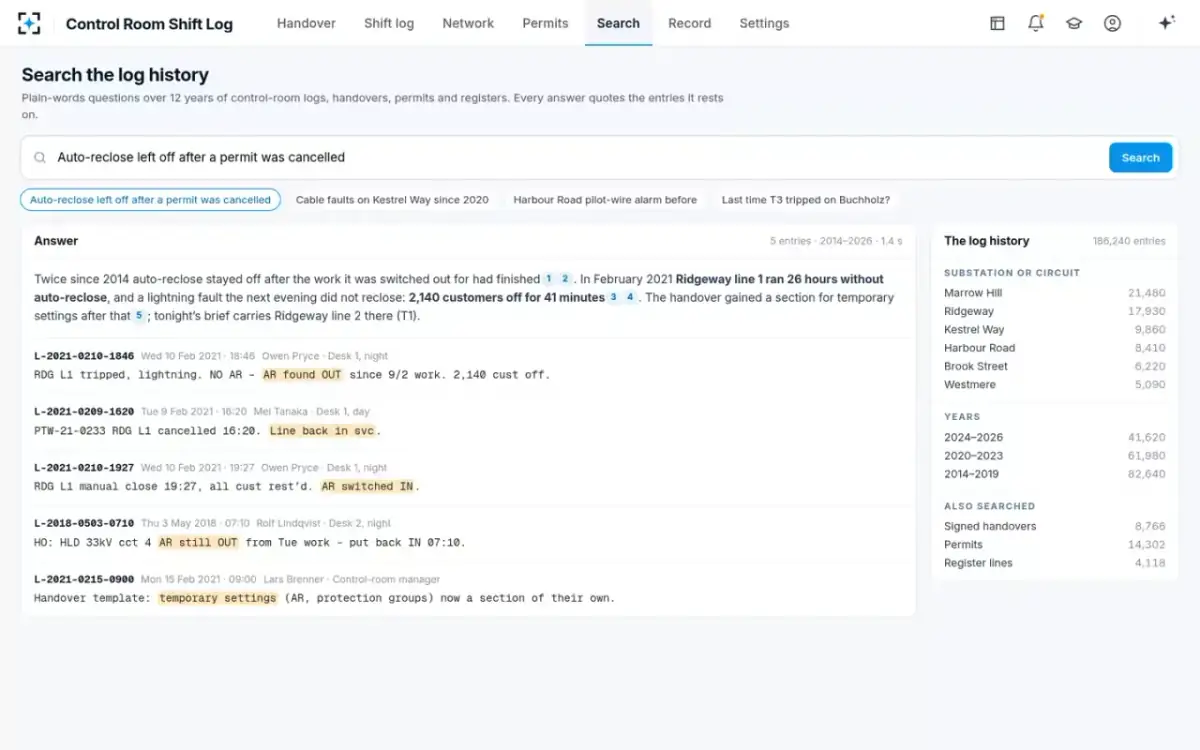
Task: Click the magnifier icon inside the search box
Action: pyautogui.click(x=41, y=158)
